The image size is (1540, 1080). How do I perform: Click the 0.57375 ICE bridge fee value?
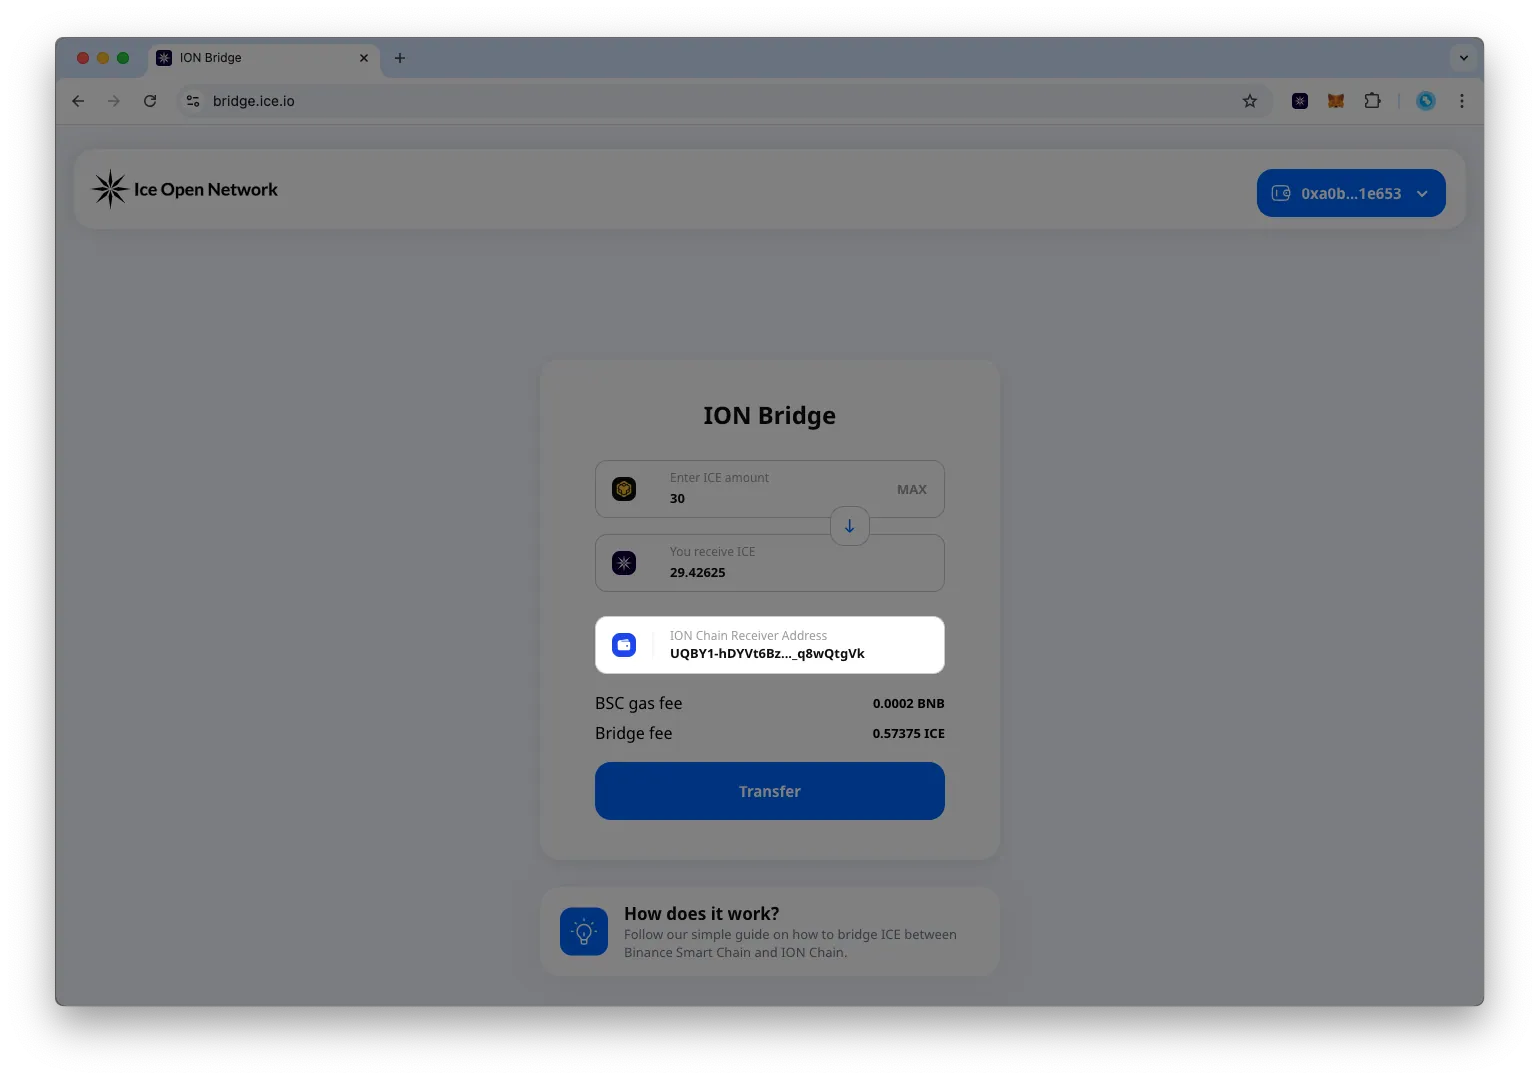tap(909, 734)
